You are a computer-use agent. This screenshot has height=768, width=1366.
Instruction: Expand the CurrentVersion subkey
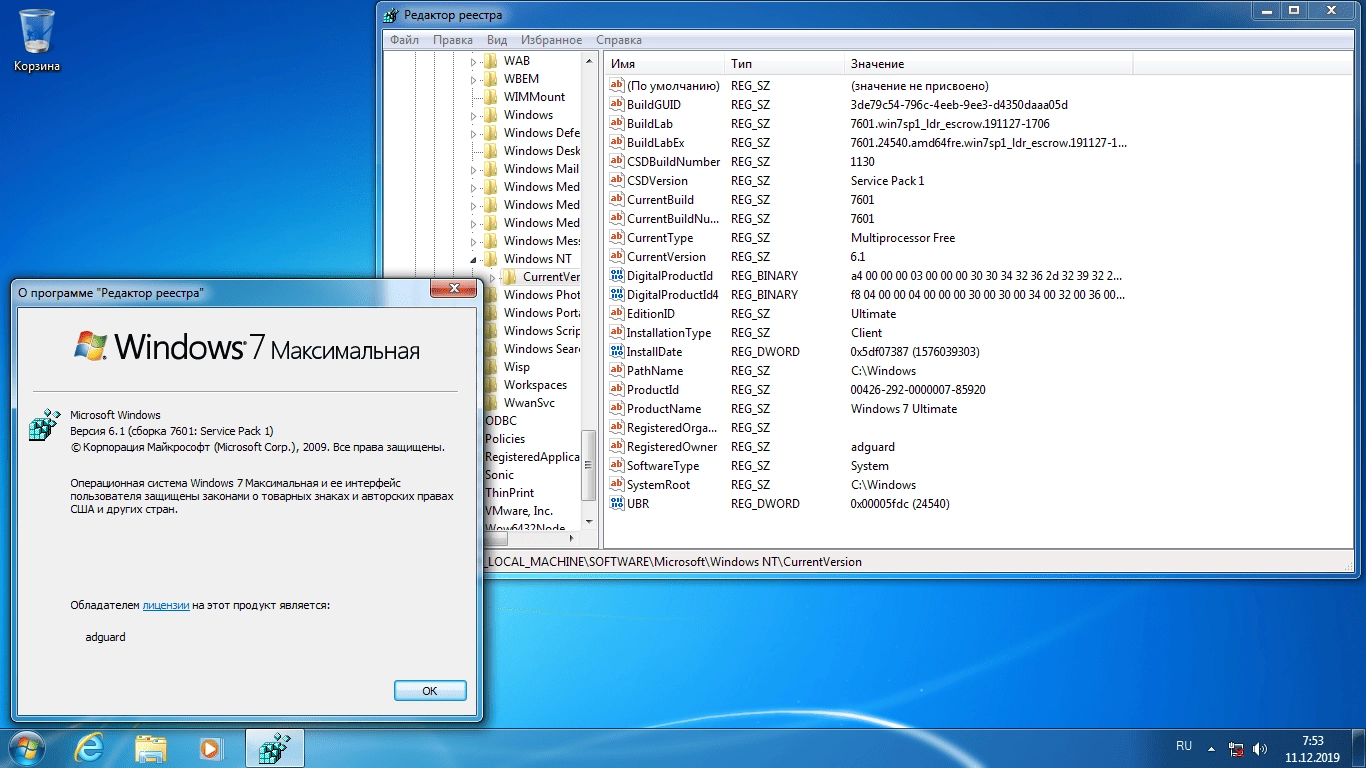(492, 277)
